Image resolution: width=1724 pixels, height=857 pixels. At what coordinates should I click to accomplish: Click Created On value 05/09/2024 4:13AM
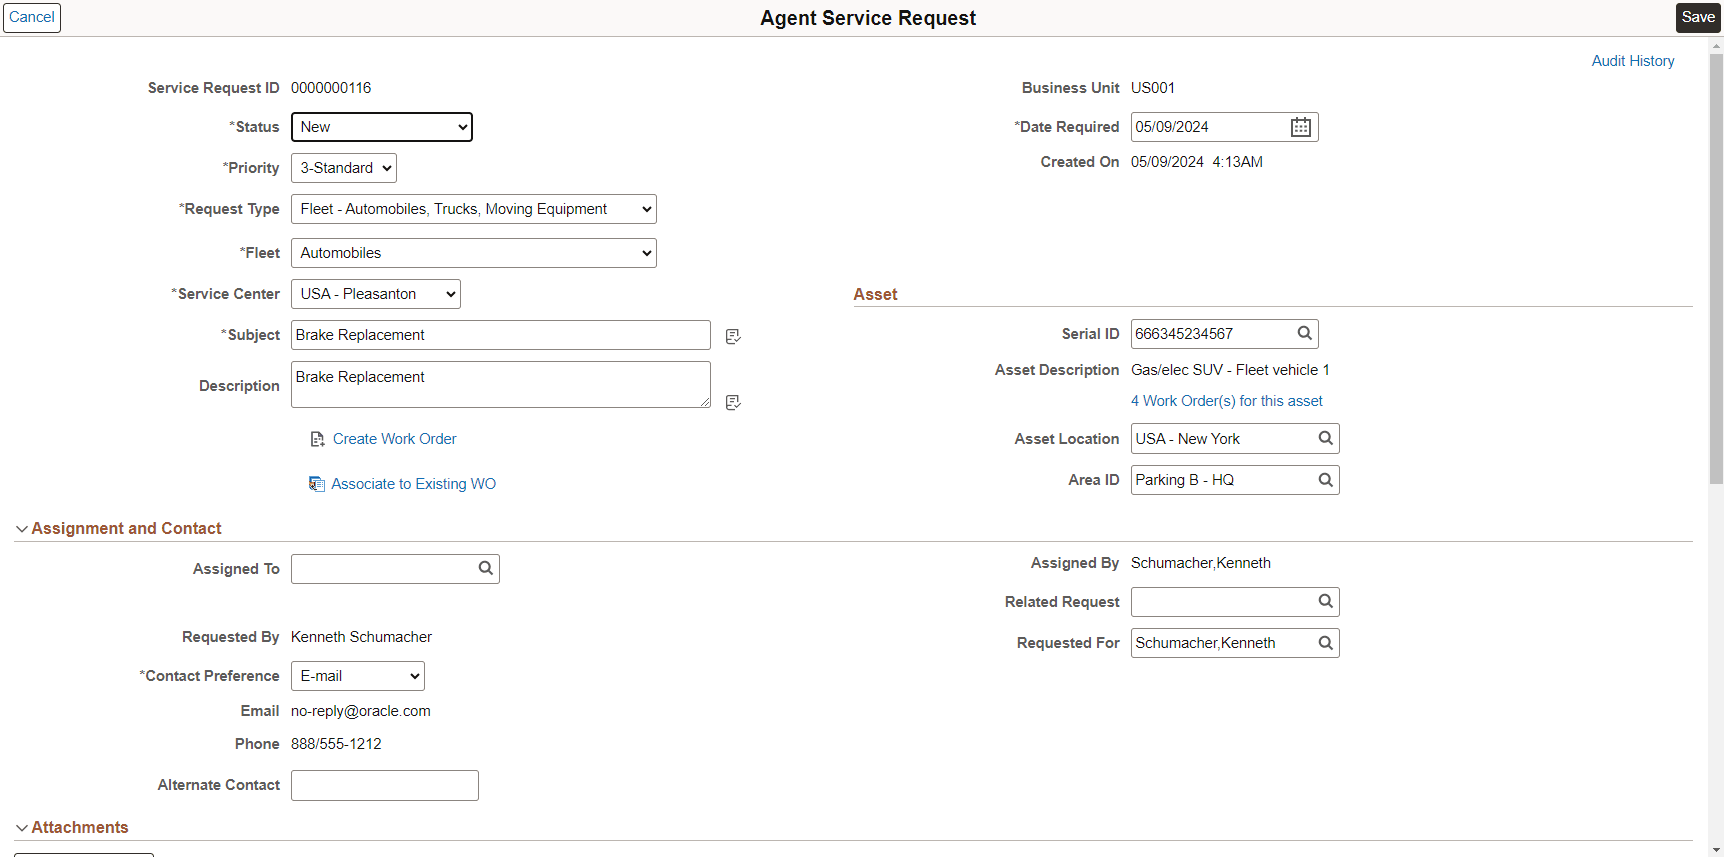click(x=1197, y=162)
